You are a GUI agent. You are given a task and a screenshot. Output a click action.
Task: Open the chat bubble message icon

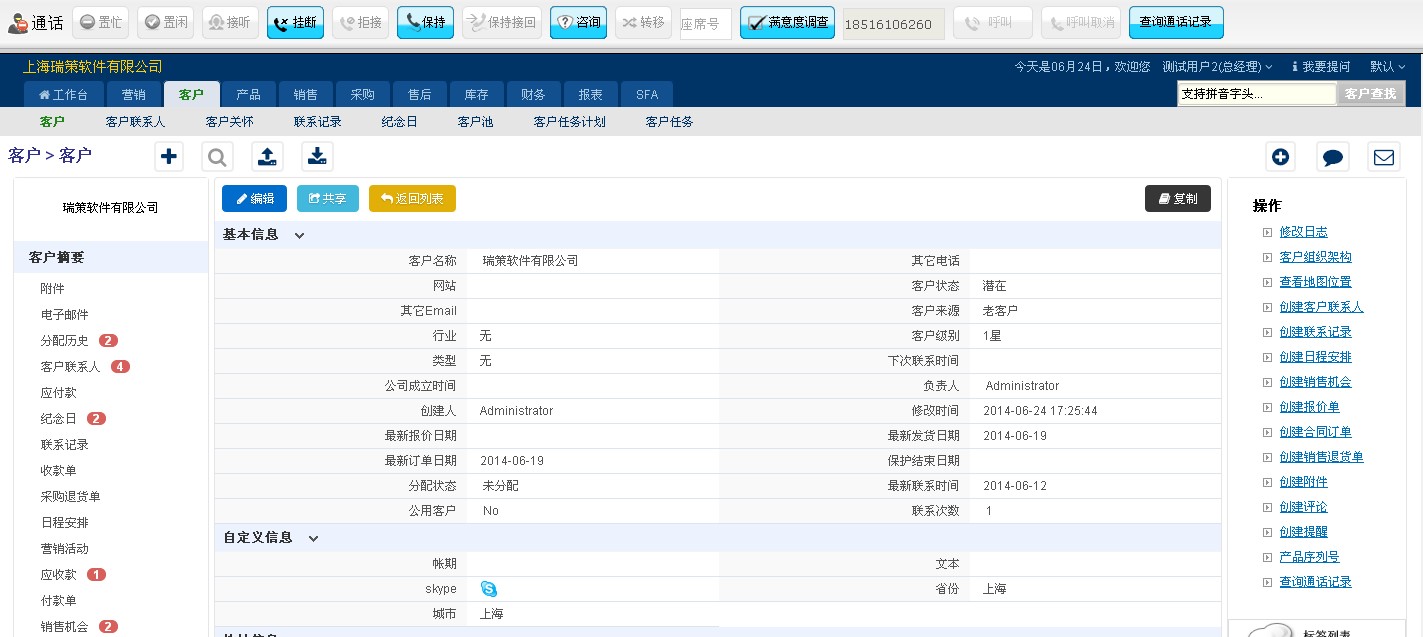click(1332, 157)
